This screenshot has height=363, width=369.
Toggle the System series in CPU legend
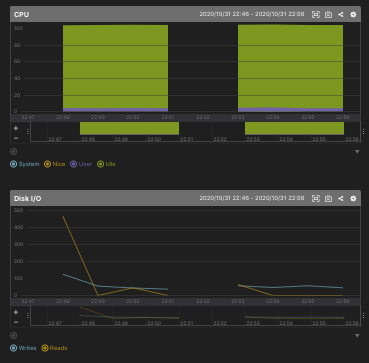click(x=25, y=164)
